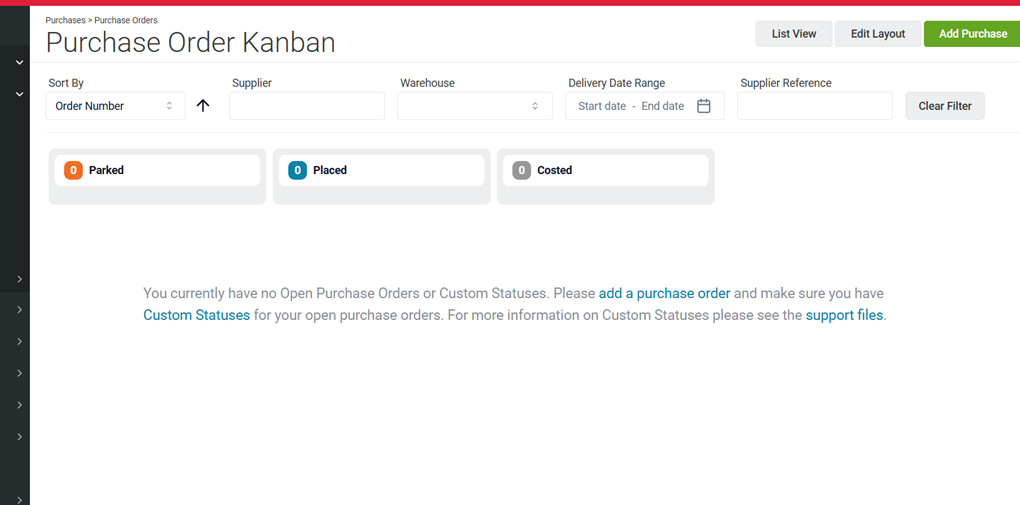Switch to List View
Viewport: 1020px width, 505px height.
pos(794,34)
